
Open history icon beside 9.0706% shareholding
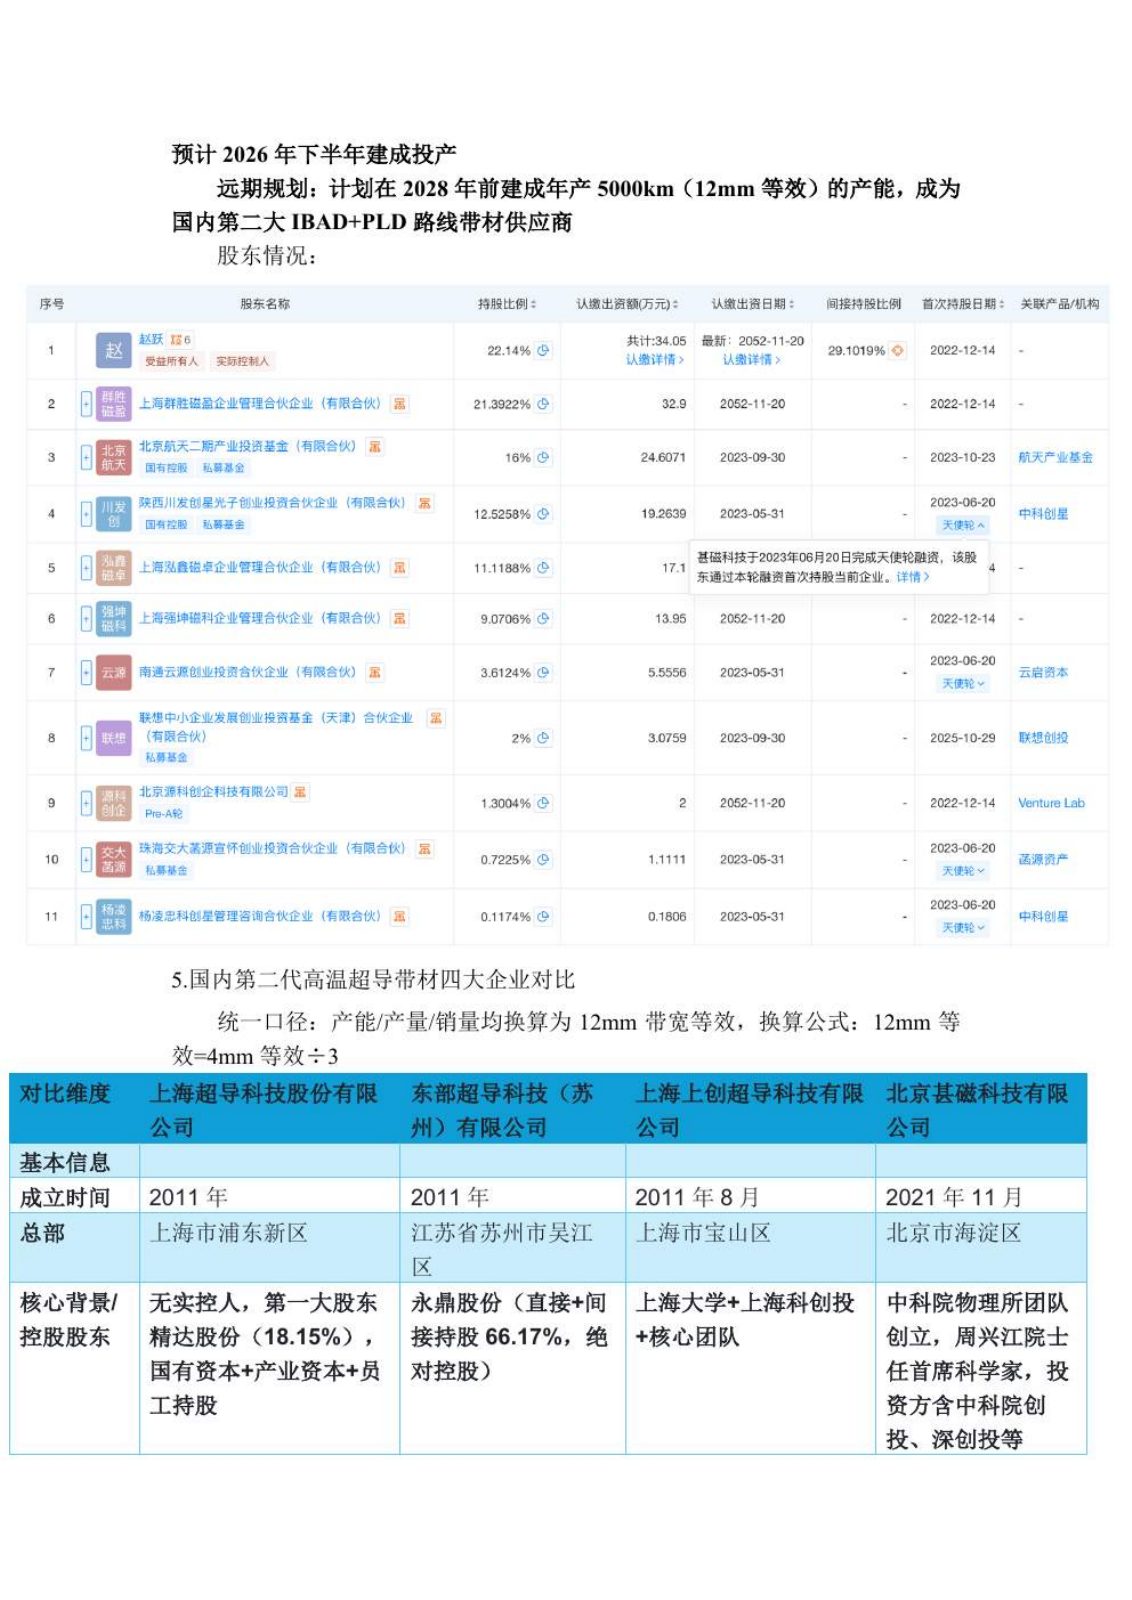coord(543,619)
